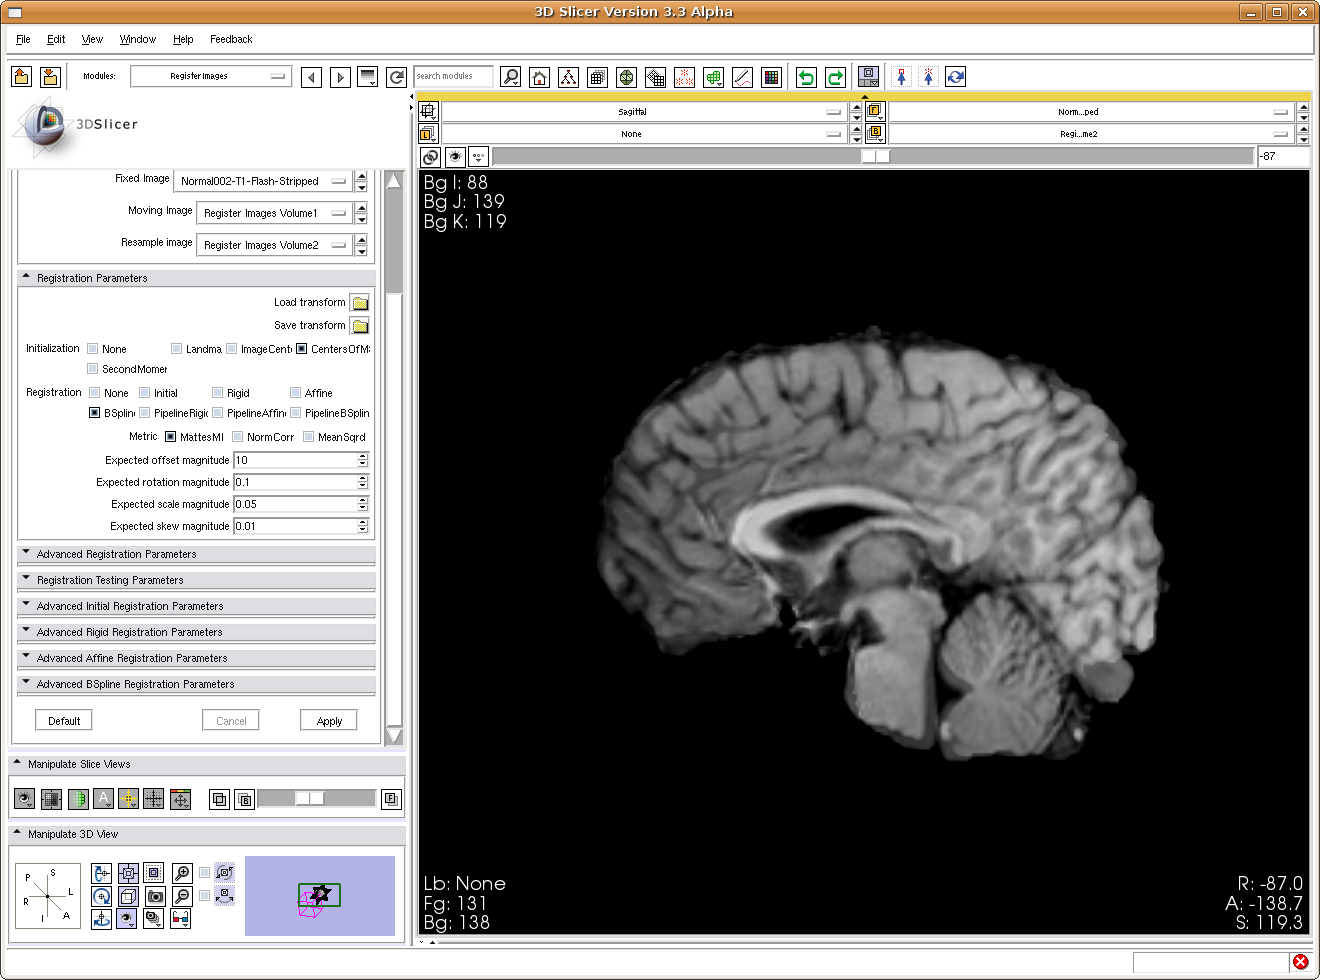Viewport: 1320px width, 980px height.
Task: Check the NormCorr metric option
Action: [238, 437]
